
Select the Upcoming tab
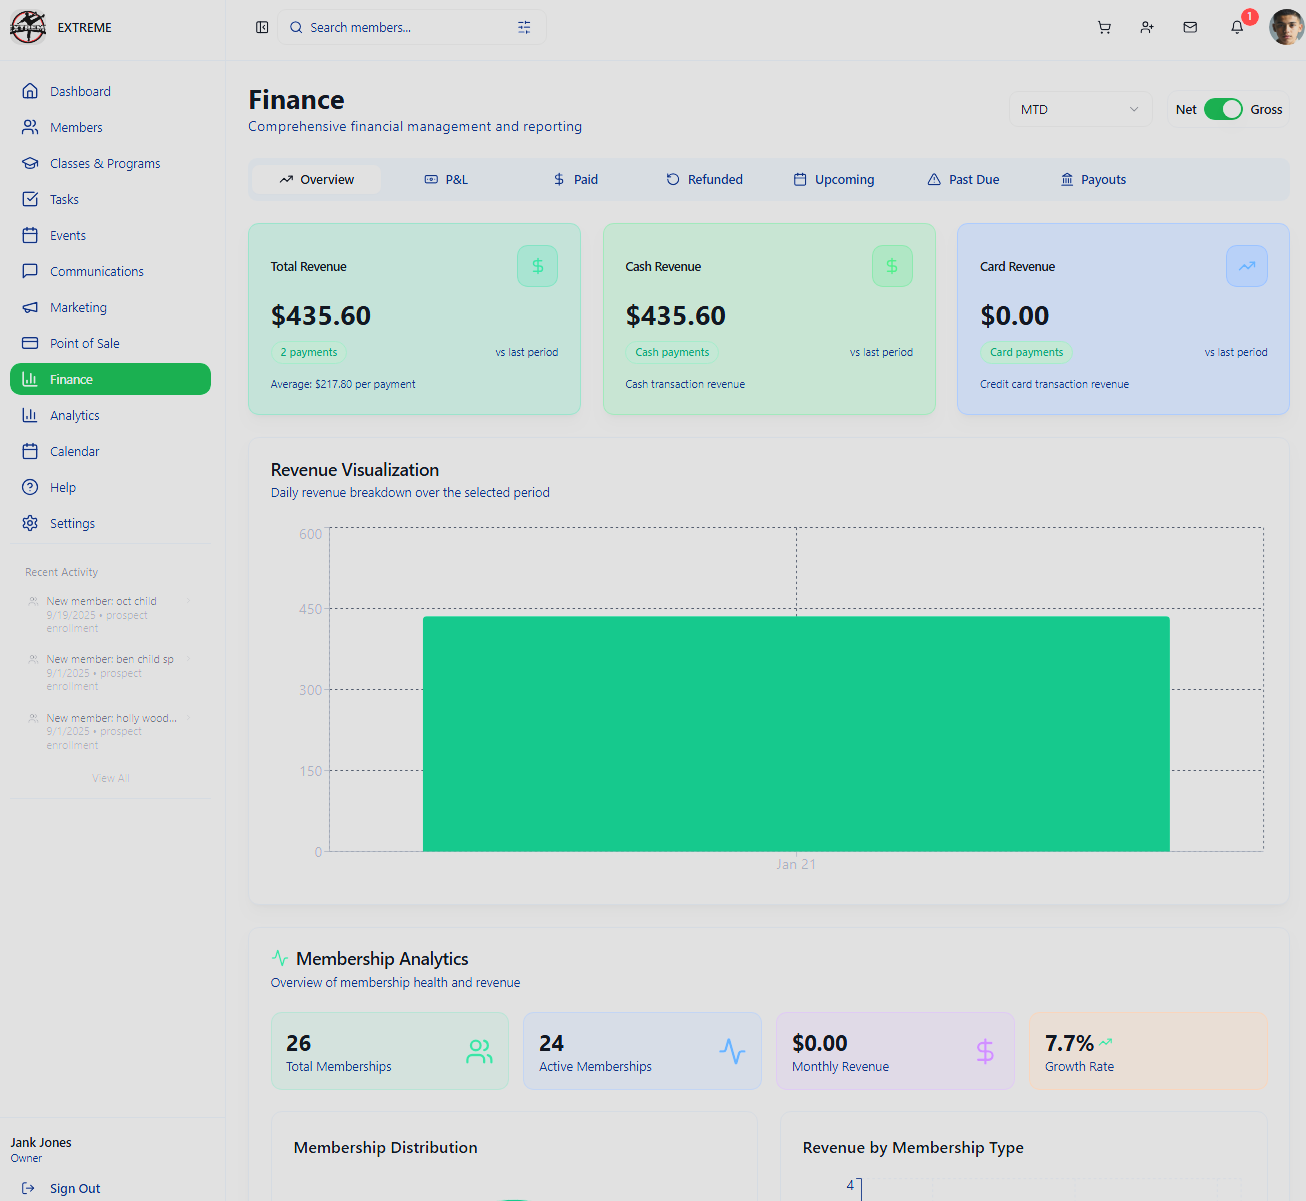click(x=834, y=180)
